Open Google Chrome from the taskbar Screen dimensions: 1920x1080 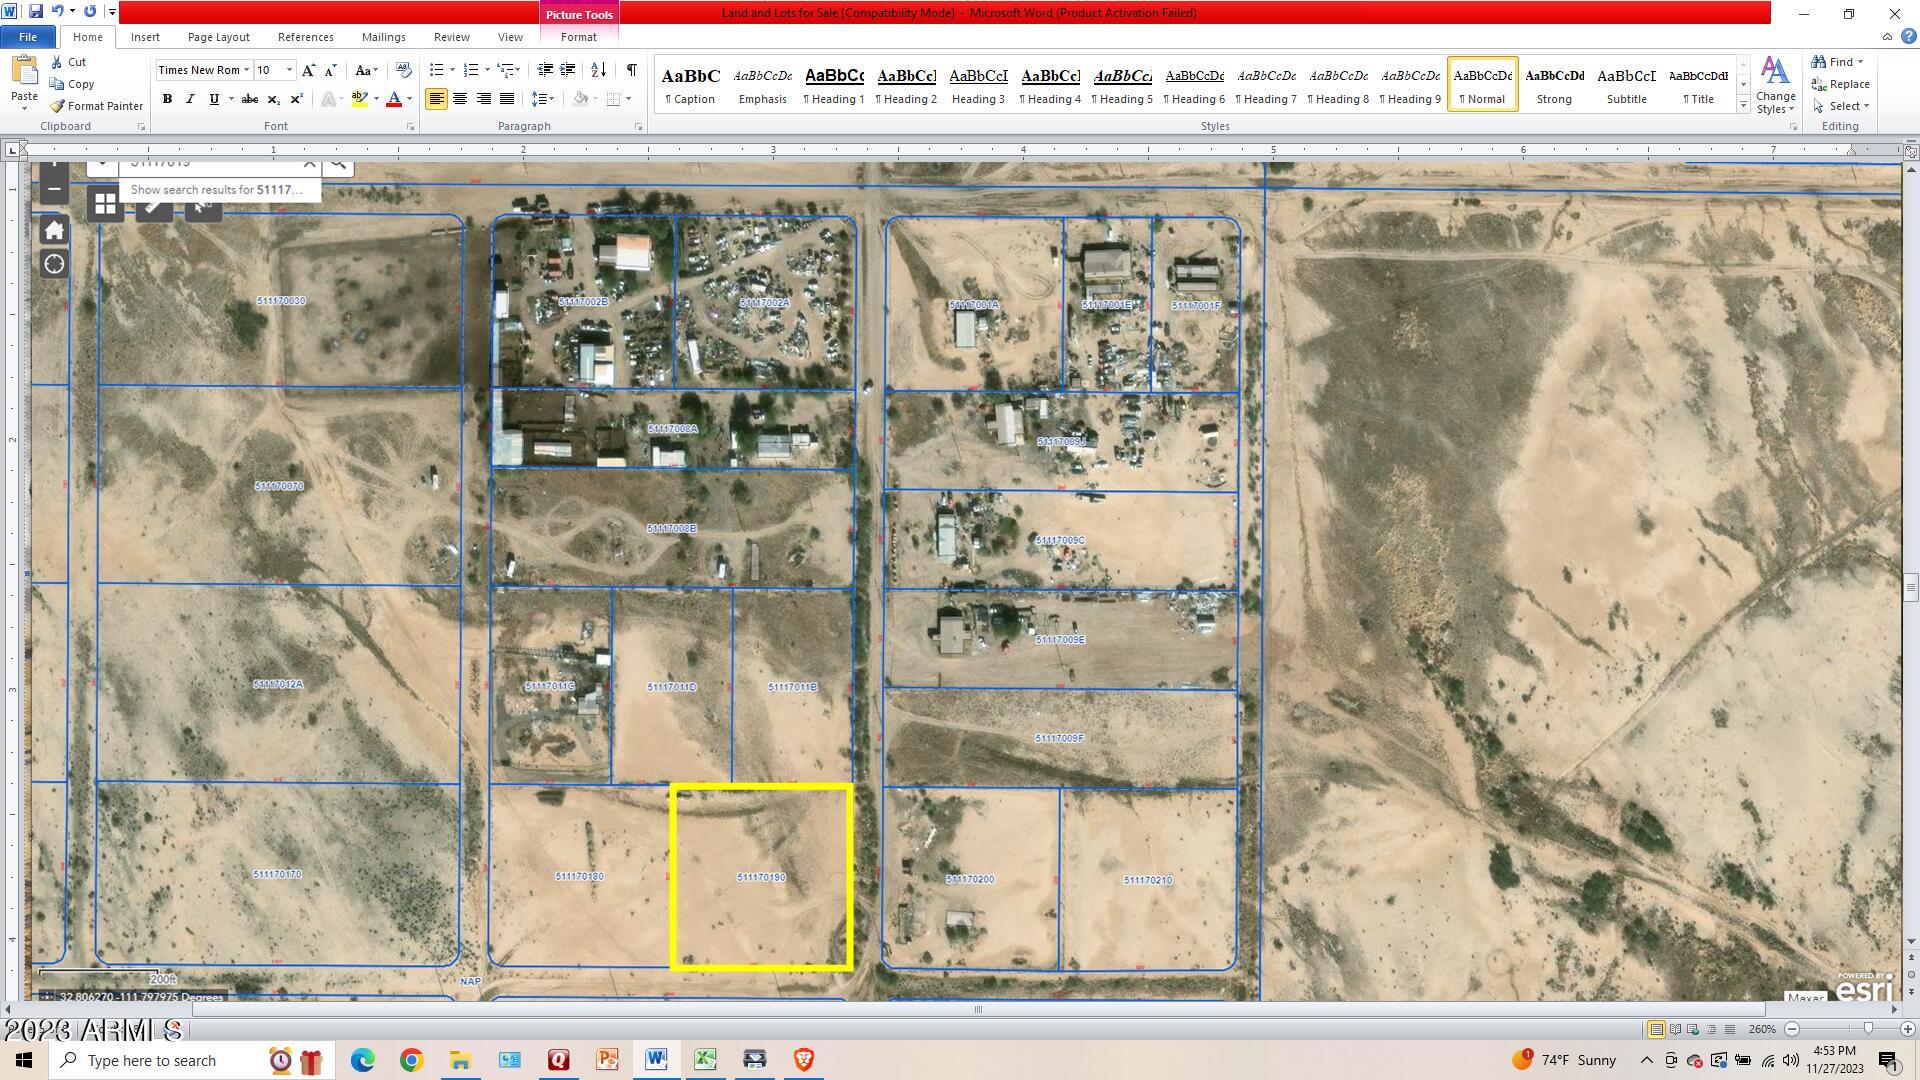[411, 1060]
